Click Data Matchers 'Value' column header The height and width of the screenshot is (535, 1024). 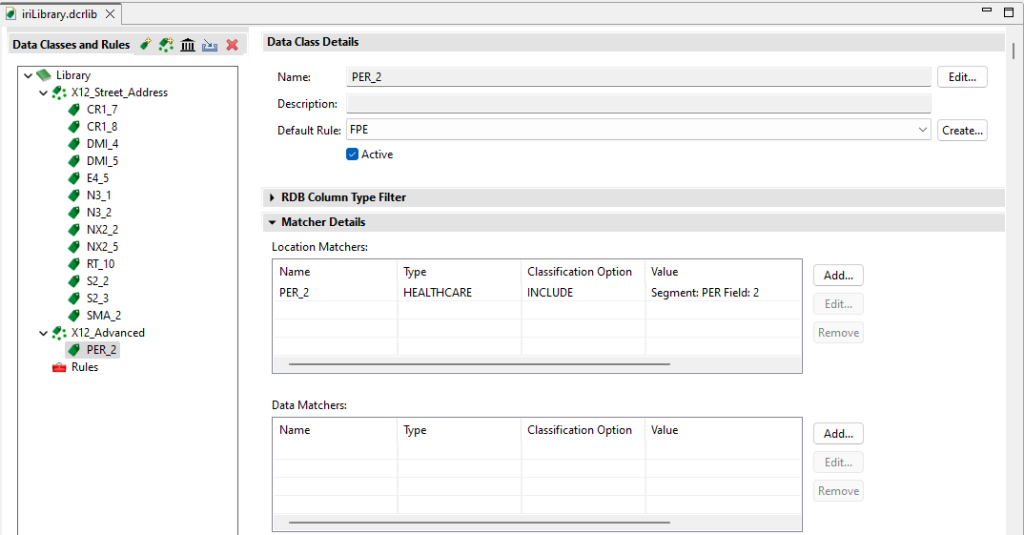pos(664,430)
